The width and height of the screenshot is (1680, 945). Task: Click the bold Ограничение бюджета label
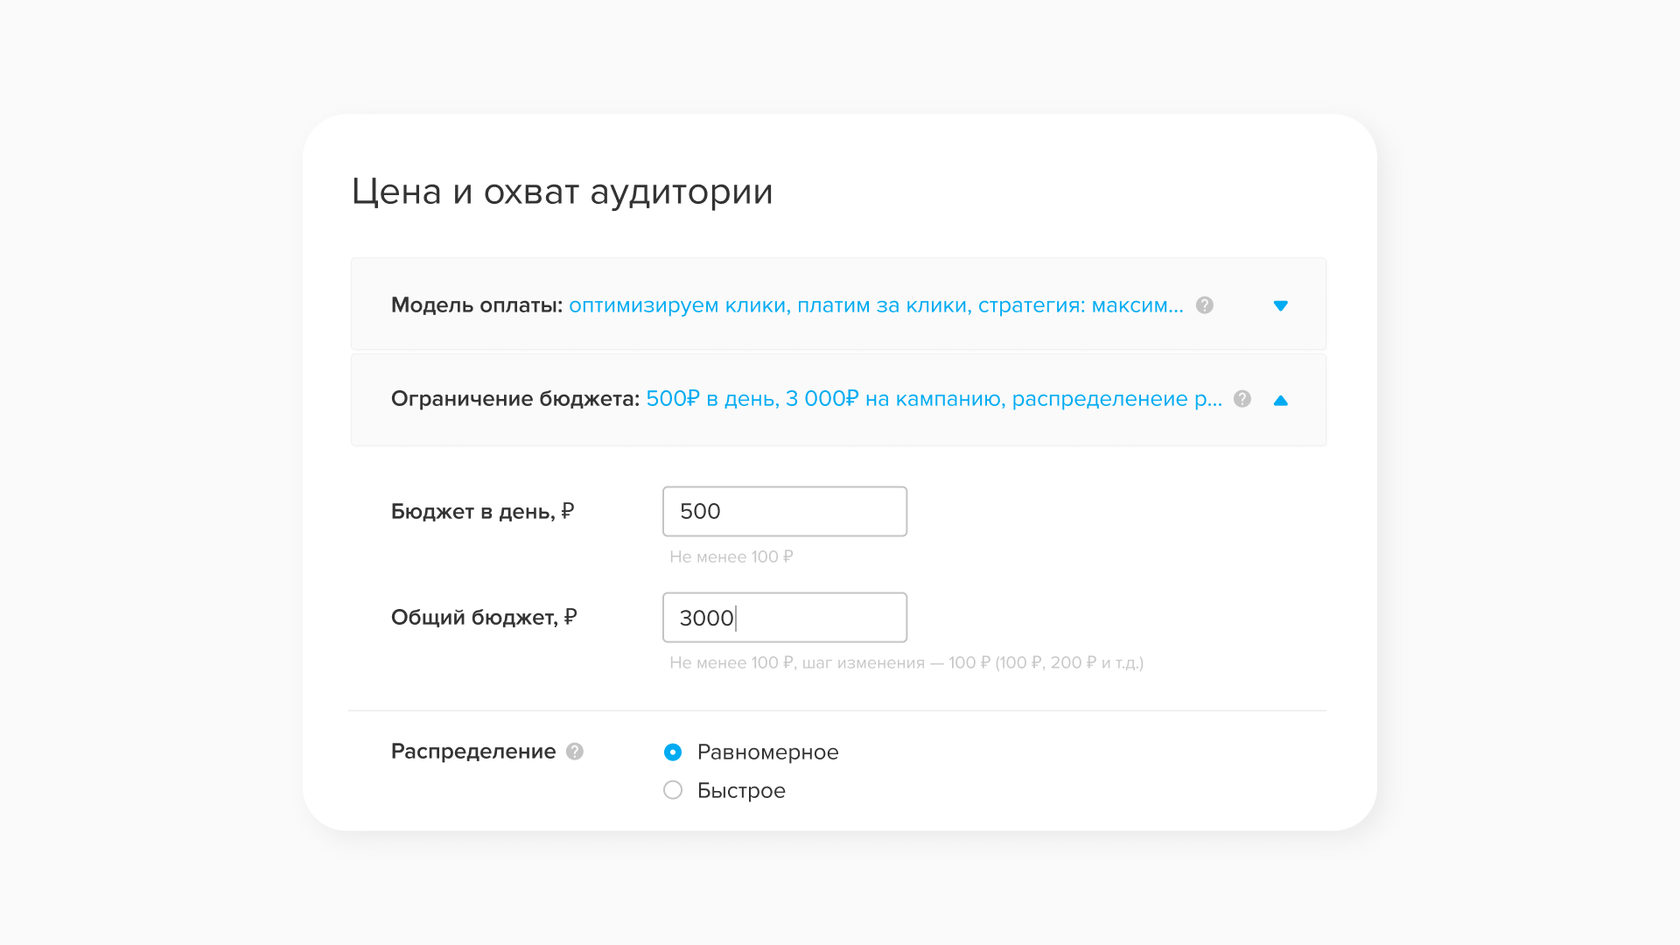(x=515, y=399)
